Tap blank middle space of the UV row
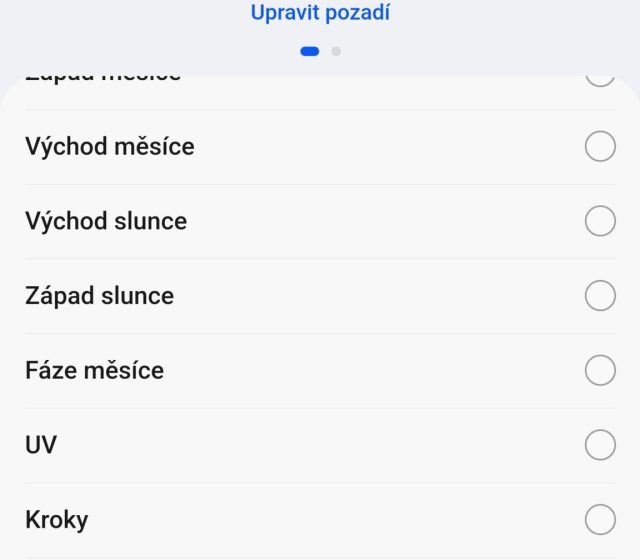 point(320,445)
